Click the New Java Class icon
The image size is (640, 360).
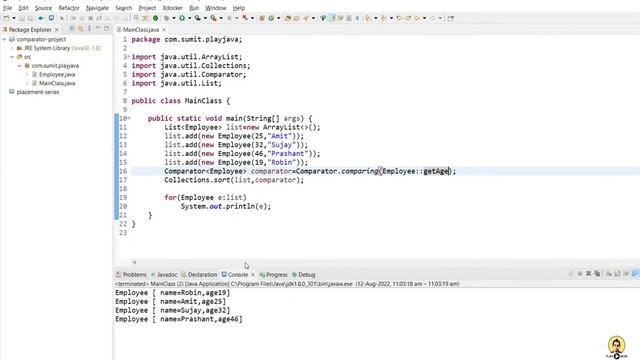click(x=271, y=18)
